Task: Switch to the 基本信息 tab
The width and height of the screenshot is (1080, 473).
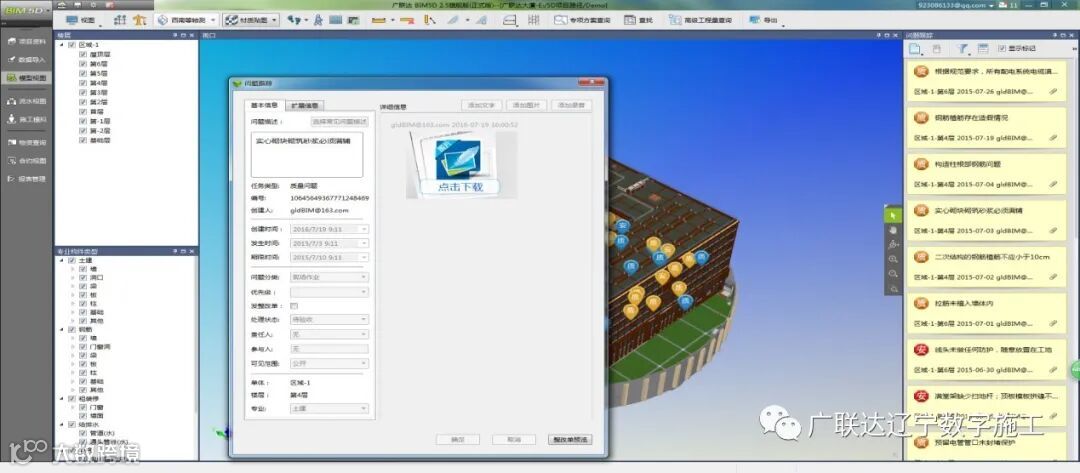Action: (264, 105)
